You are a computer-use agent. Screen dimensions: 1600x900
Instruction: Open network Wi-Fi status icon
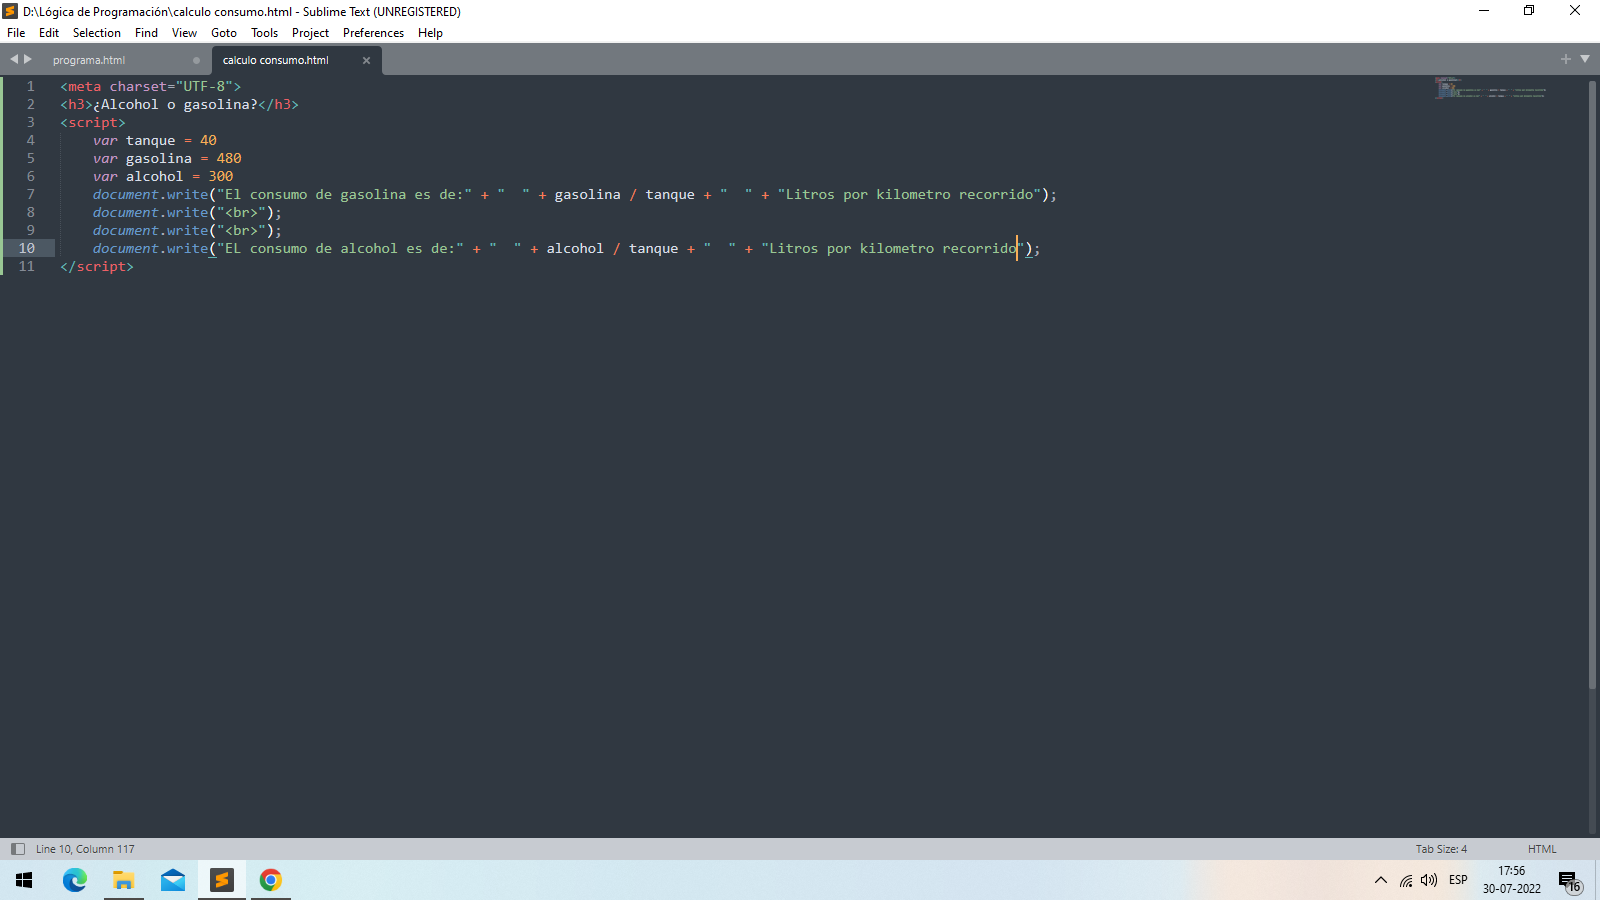(1406, 880)
